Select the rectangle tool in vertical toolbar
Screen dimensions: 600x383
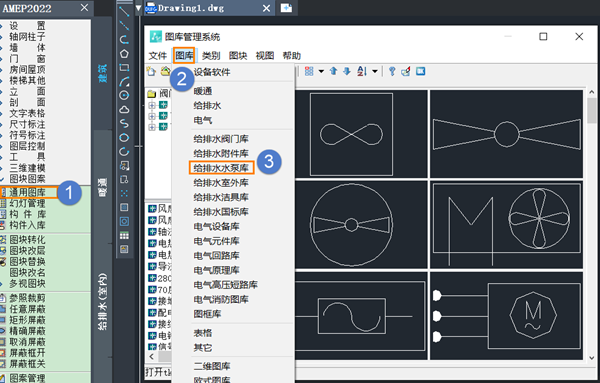[124, 68]
